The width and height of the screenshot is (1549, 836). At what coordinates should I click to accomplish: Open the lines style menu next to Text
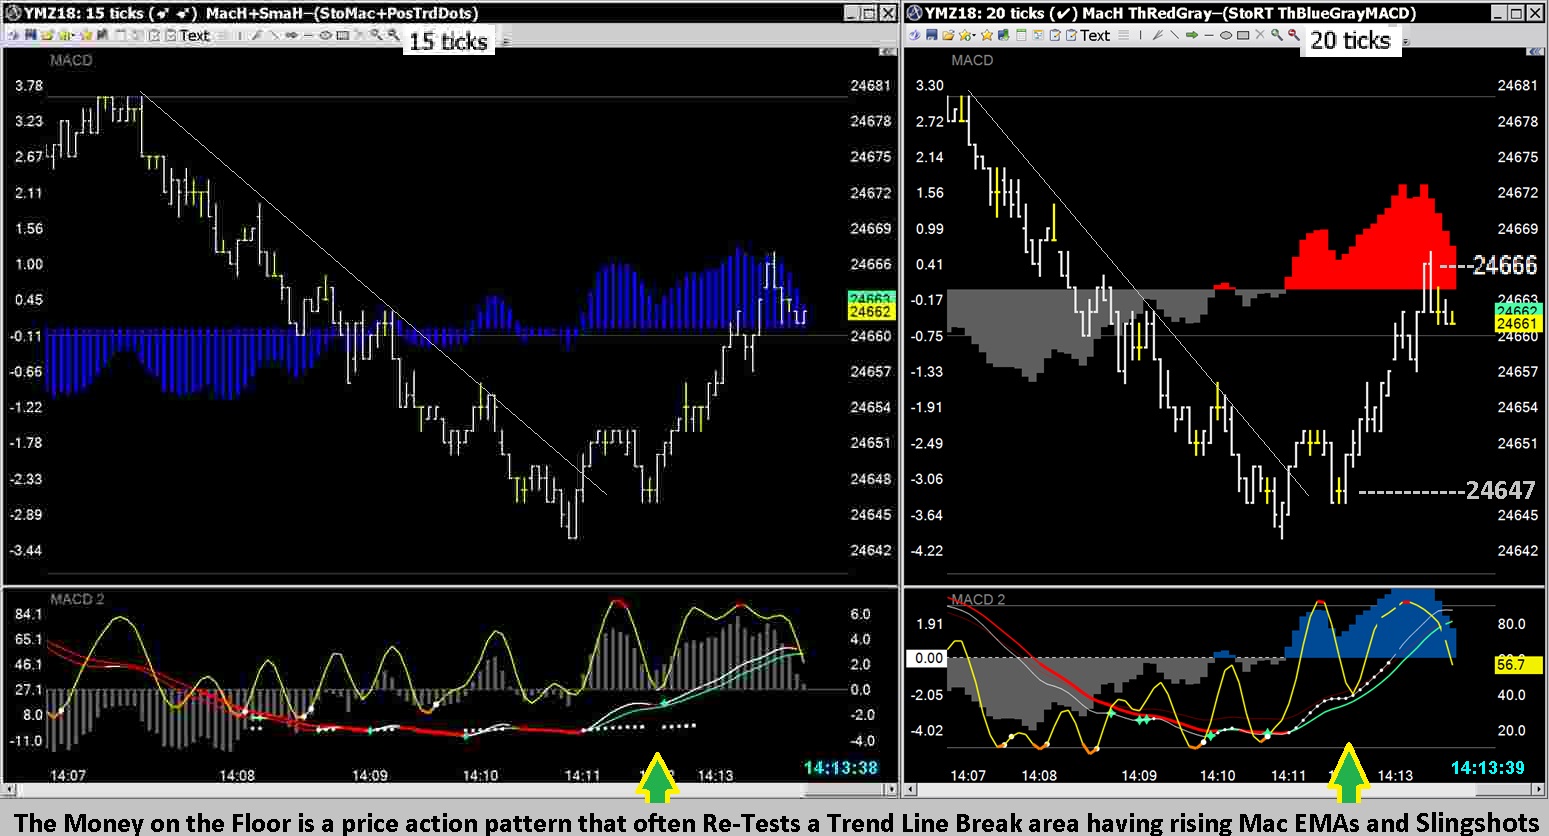point(1123,38)
